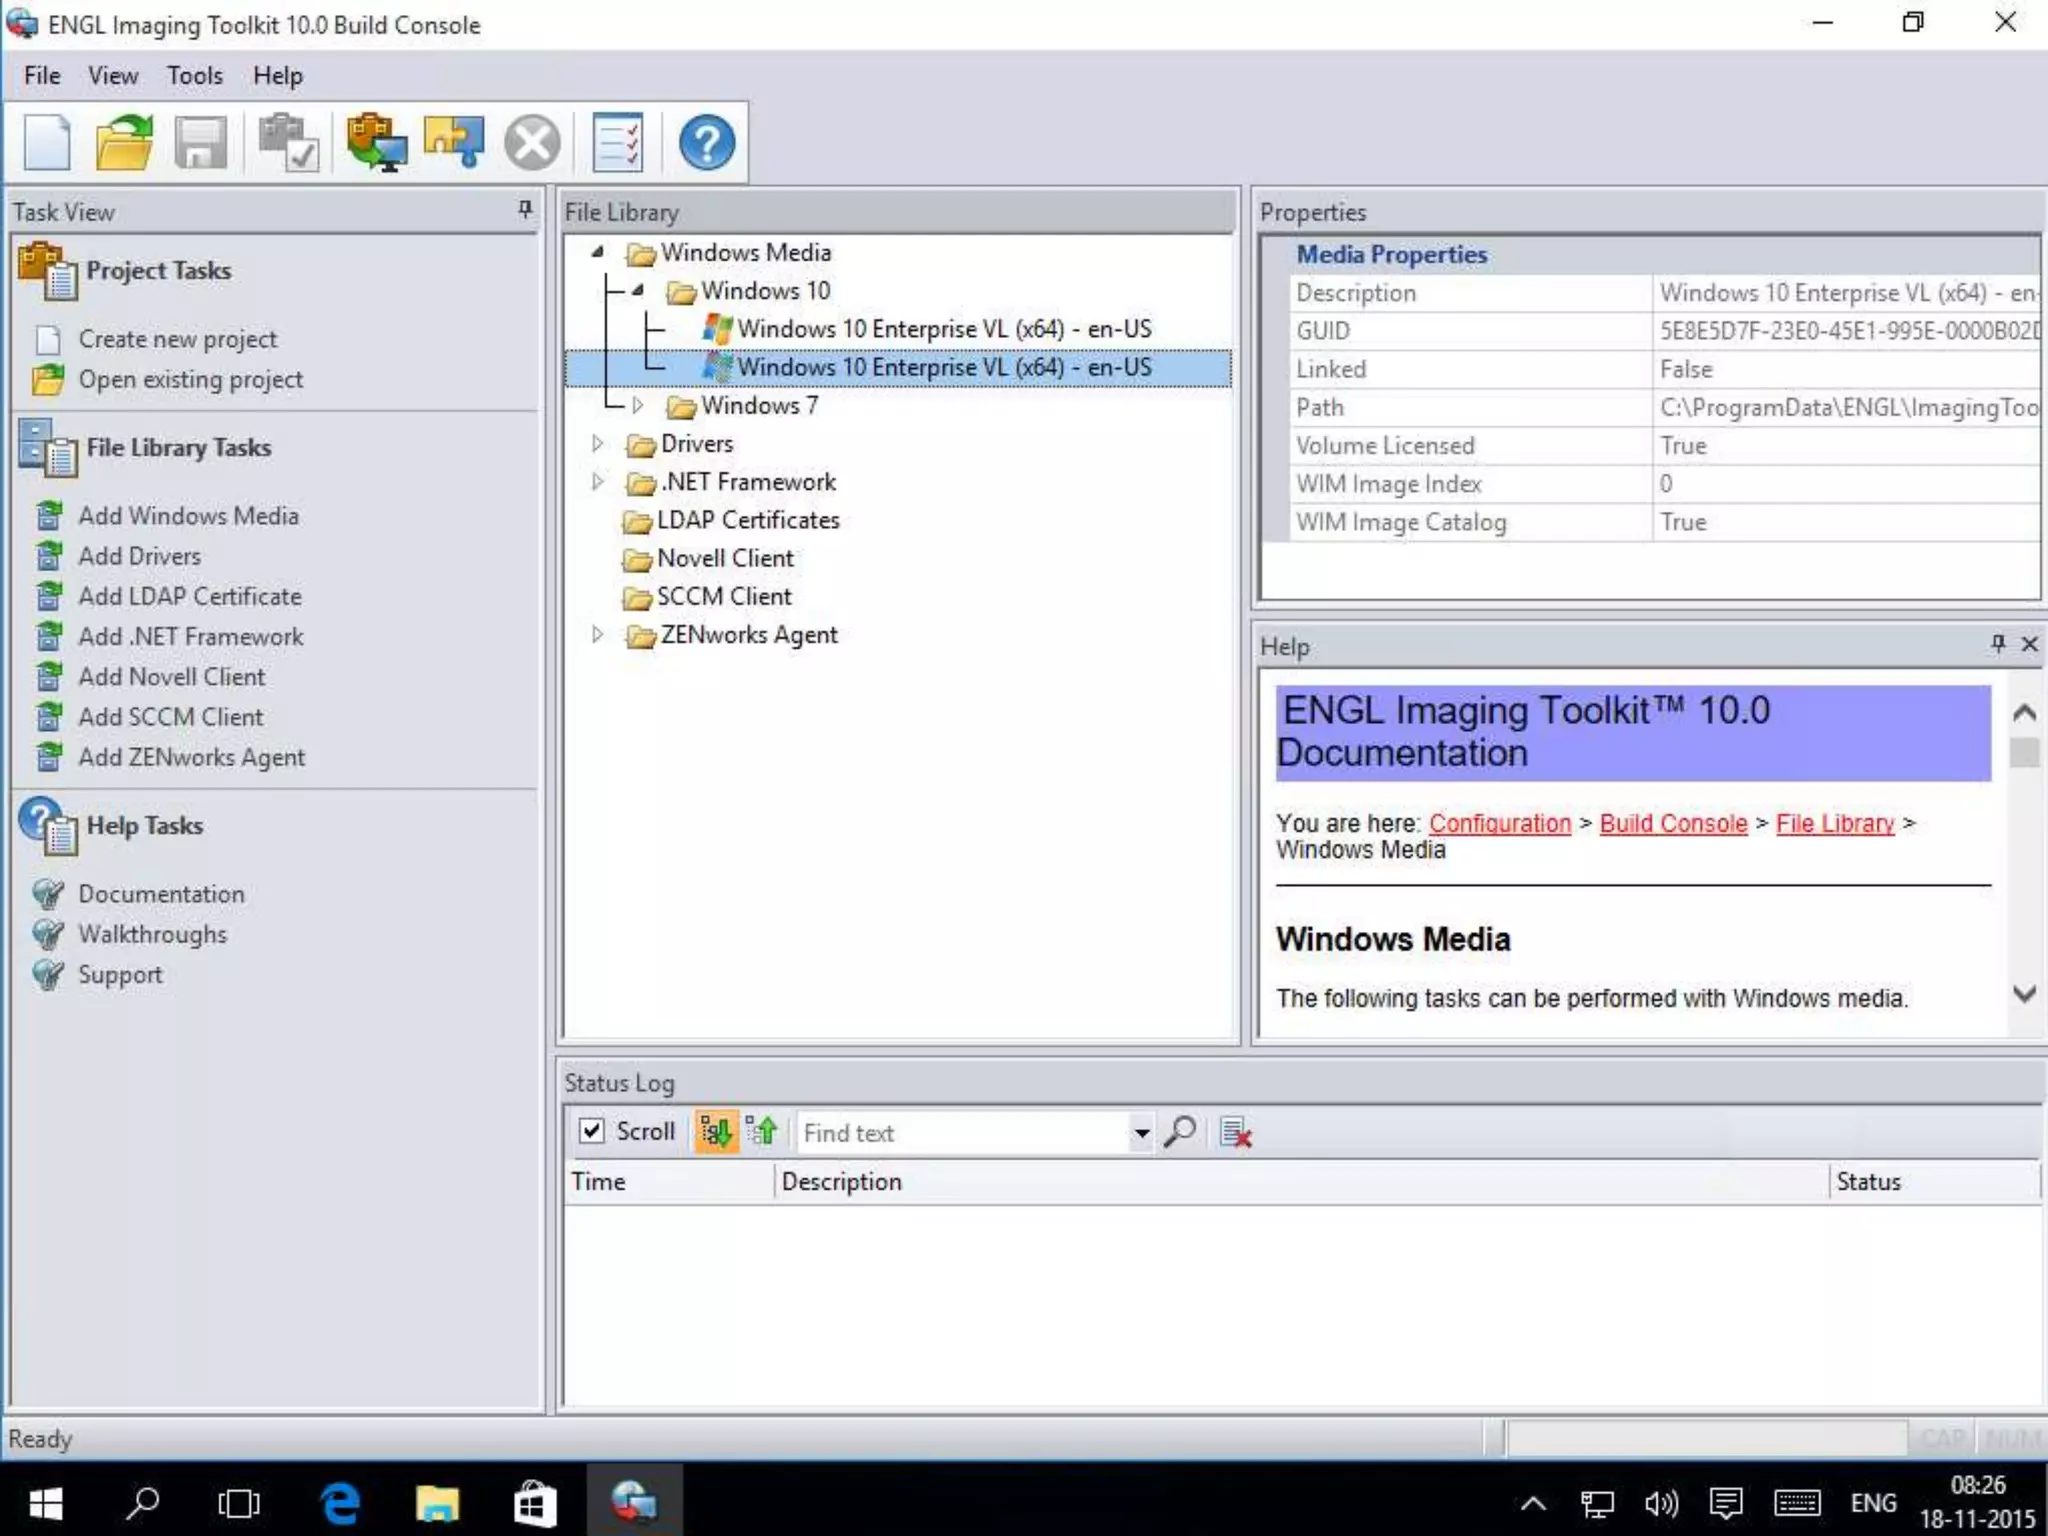Click Add LDAP Certificate task

coord(190,596)
